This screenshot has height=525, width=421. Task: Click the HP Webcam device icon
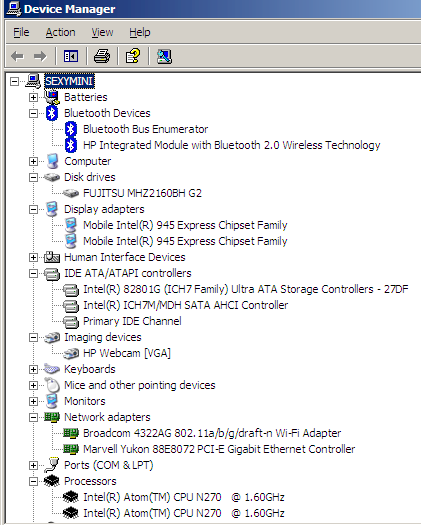coord(71,353)
